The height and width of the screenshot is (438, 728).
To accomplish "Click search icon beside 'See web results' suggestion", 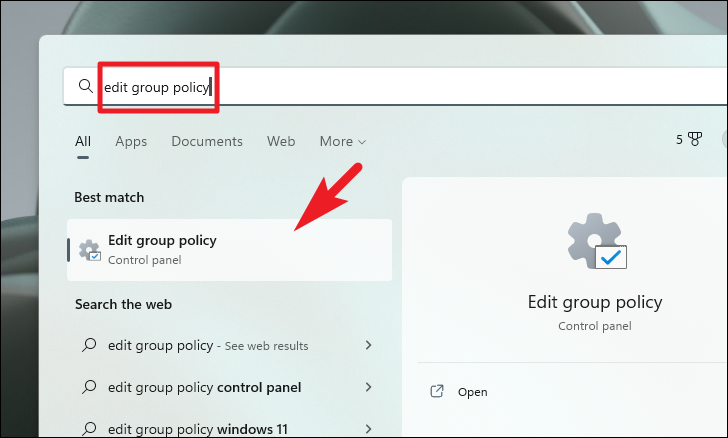I will pos(89,345).
